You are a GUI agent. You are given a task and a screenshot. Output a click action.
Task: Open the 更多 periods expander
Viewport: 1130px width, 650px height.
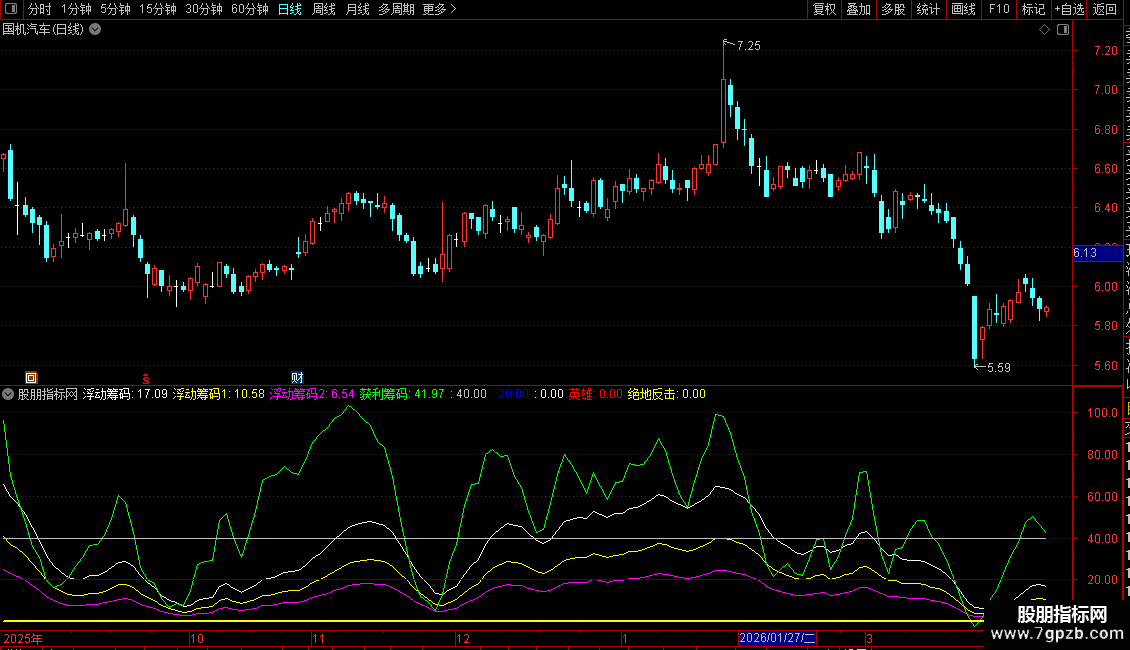[438, 9]
